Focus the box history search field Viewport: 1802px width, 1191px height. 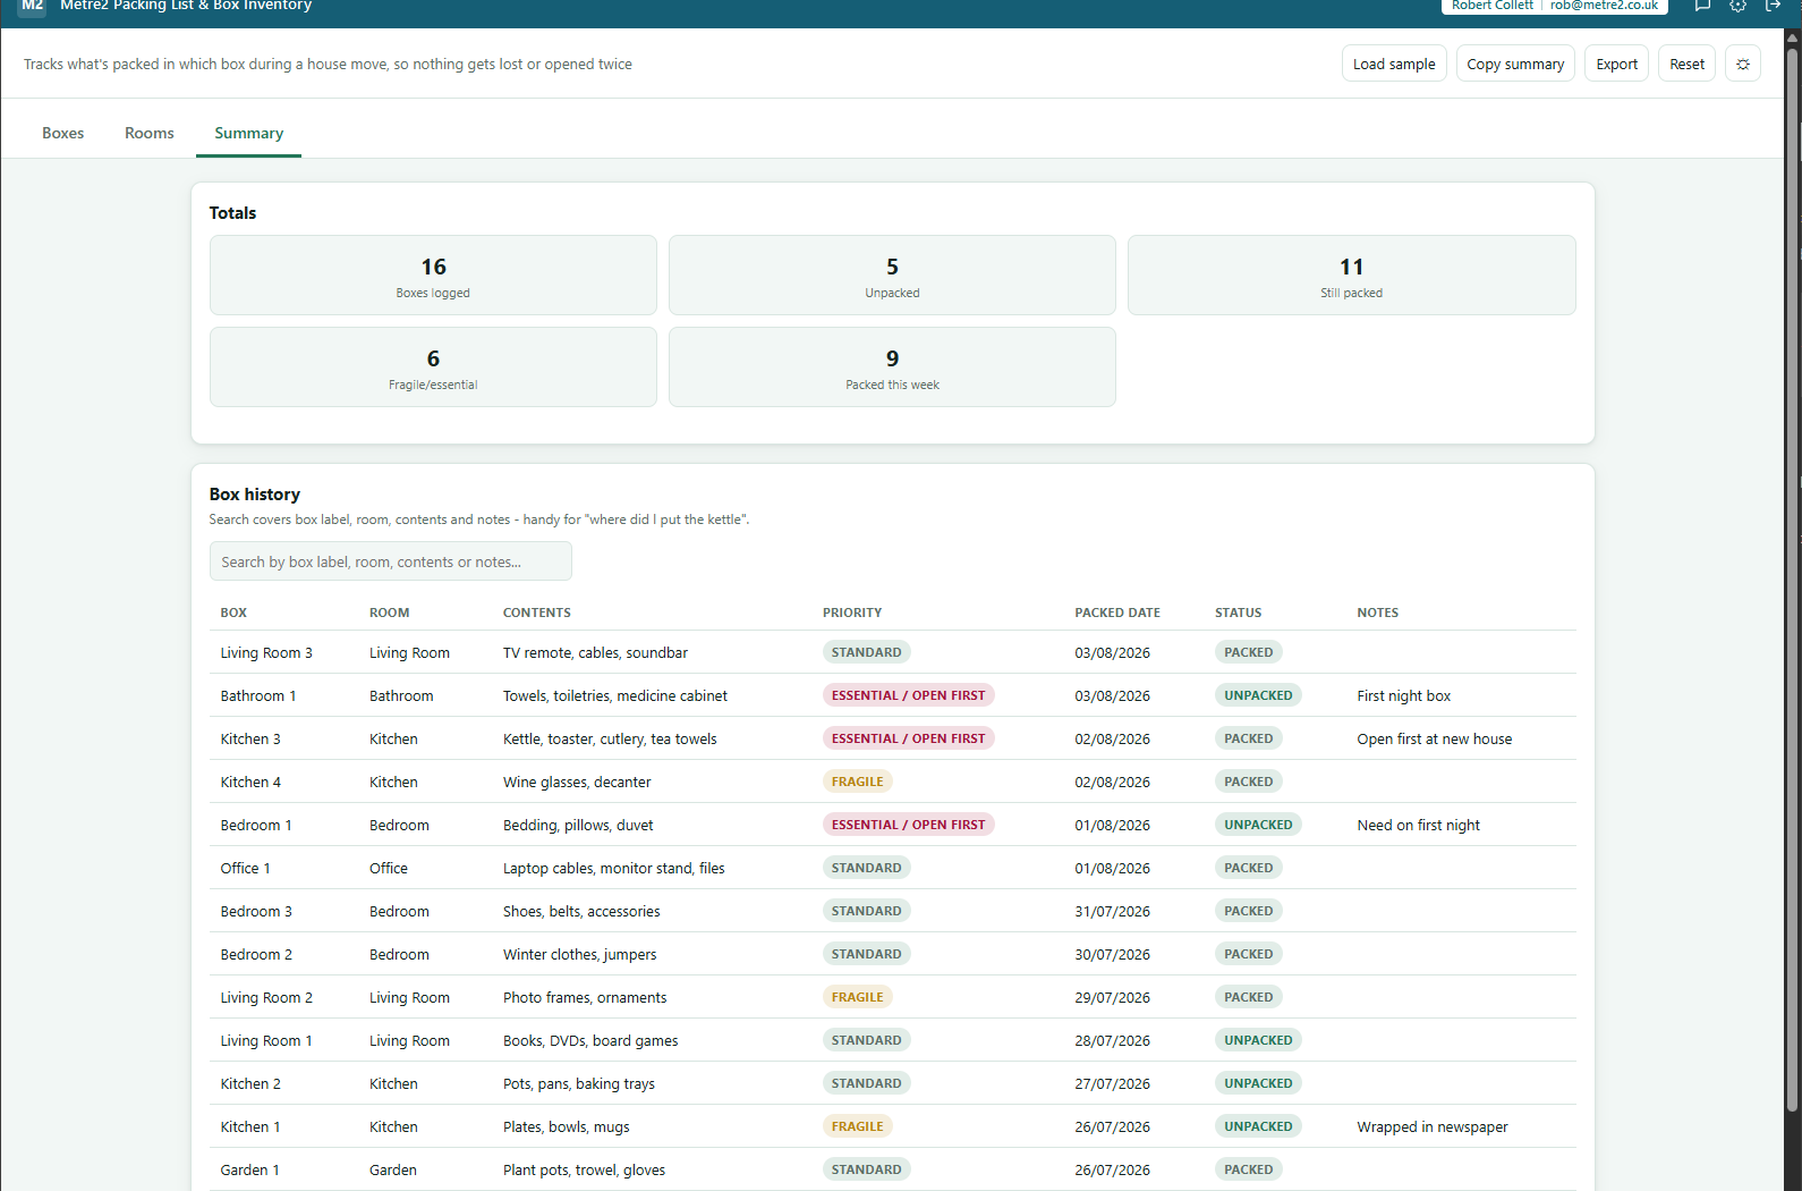(x=391, y=562)
